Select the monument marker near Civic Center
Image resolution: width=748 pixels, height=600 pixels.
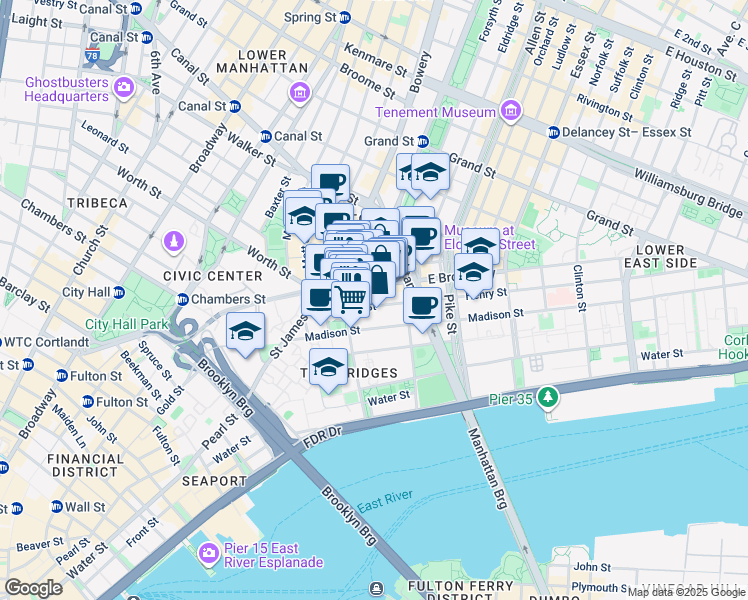(174, 242)
